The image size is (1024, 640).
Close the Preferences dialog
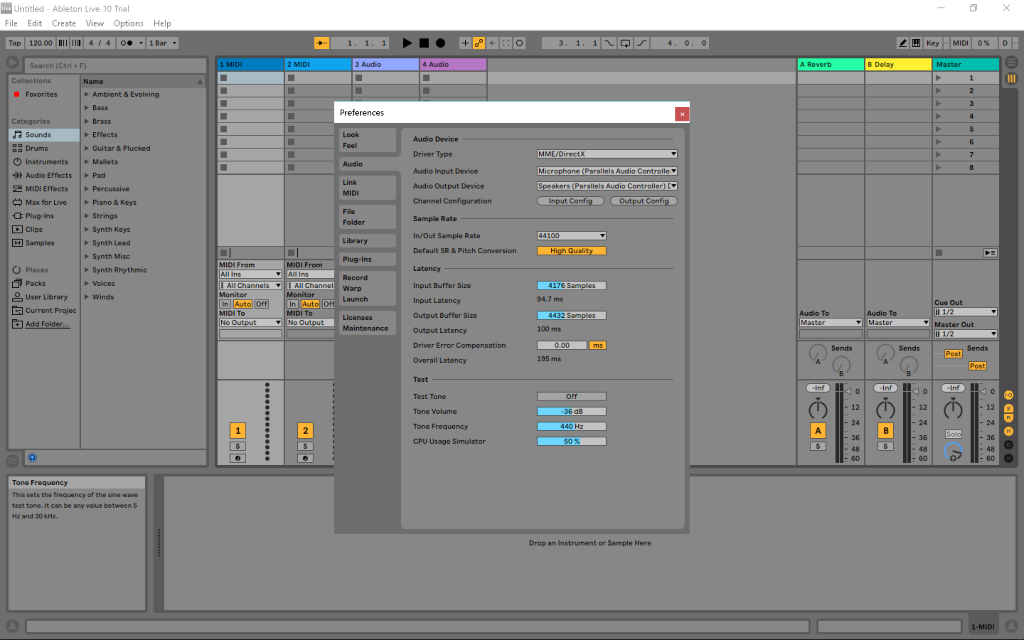[x=682, y=114]
